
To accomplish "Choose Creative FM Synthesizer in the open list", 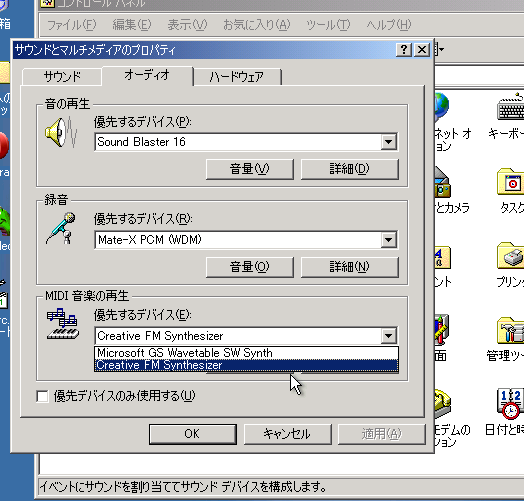I will point(246,365).
